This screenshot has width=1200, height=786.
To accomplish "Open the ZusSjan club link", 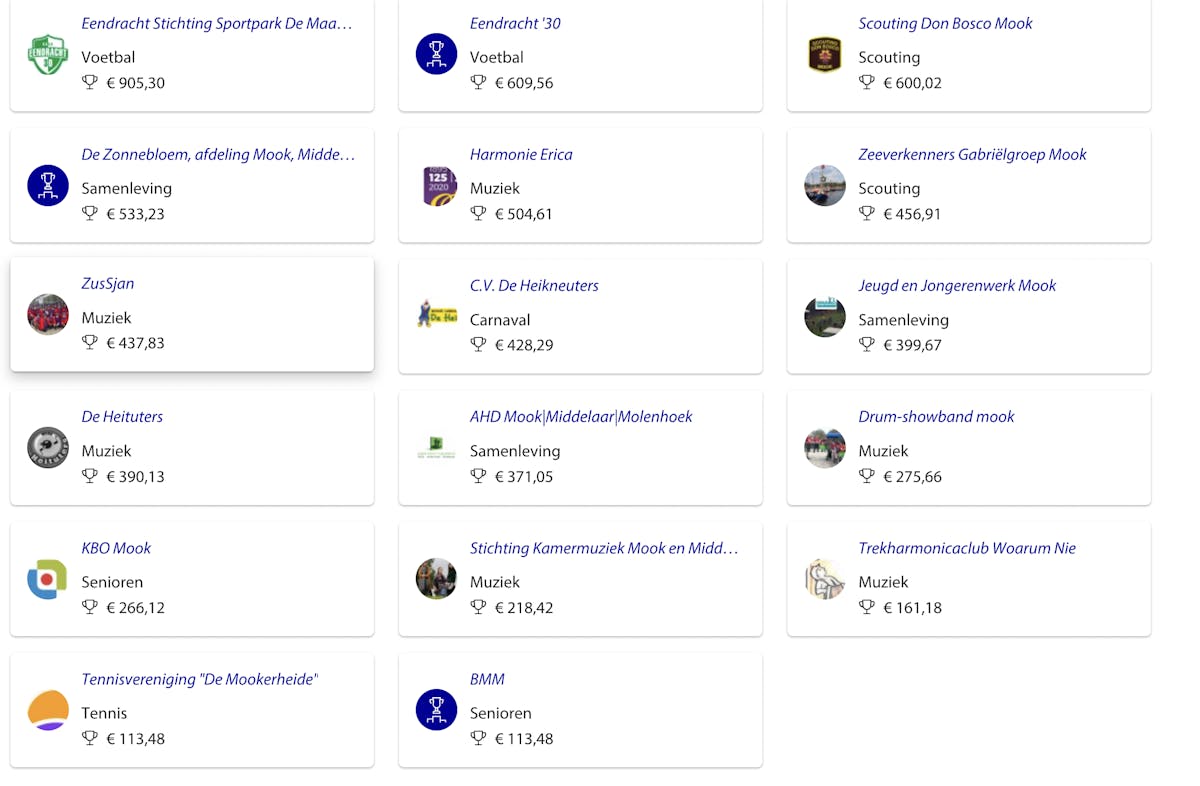I will pyautogui.click(x=108, y=284).
